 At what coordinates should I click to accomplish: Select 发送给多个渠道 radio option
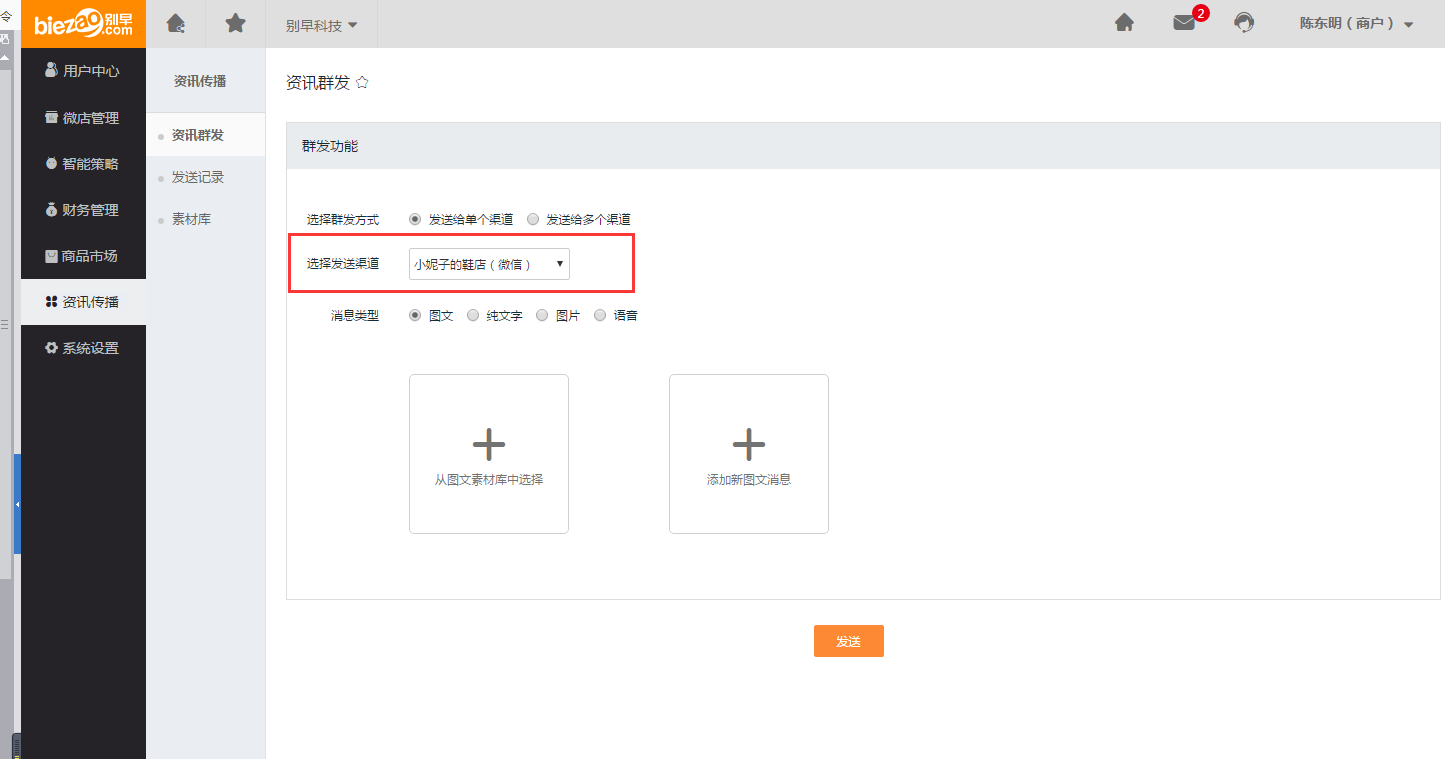point(533,219)
